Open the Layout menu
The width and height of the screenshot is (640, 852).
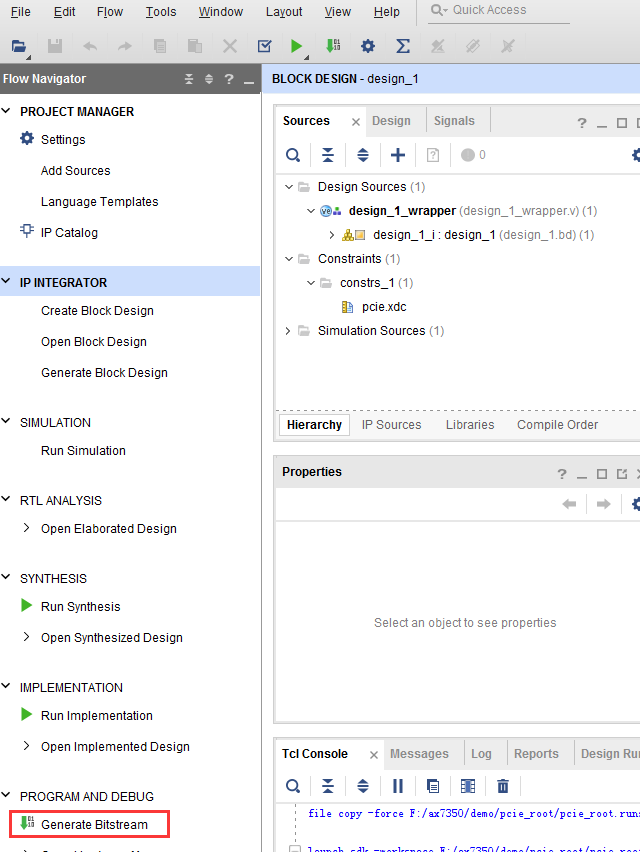point(284,11)
